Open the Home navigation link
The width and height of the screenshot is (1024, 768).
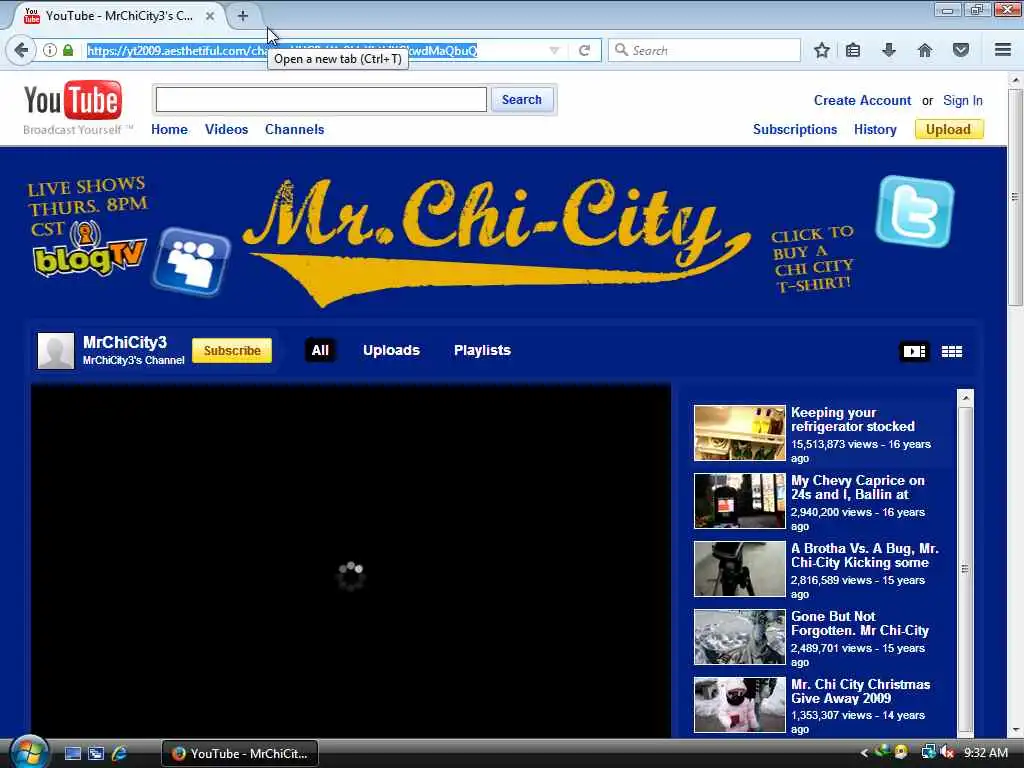169,129
